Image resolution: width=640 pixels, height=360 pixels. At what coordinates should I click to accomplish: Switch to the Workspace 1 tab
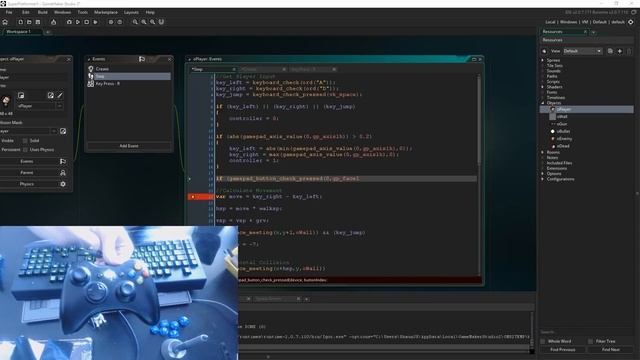(21, 31)
